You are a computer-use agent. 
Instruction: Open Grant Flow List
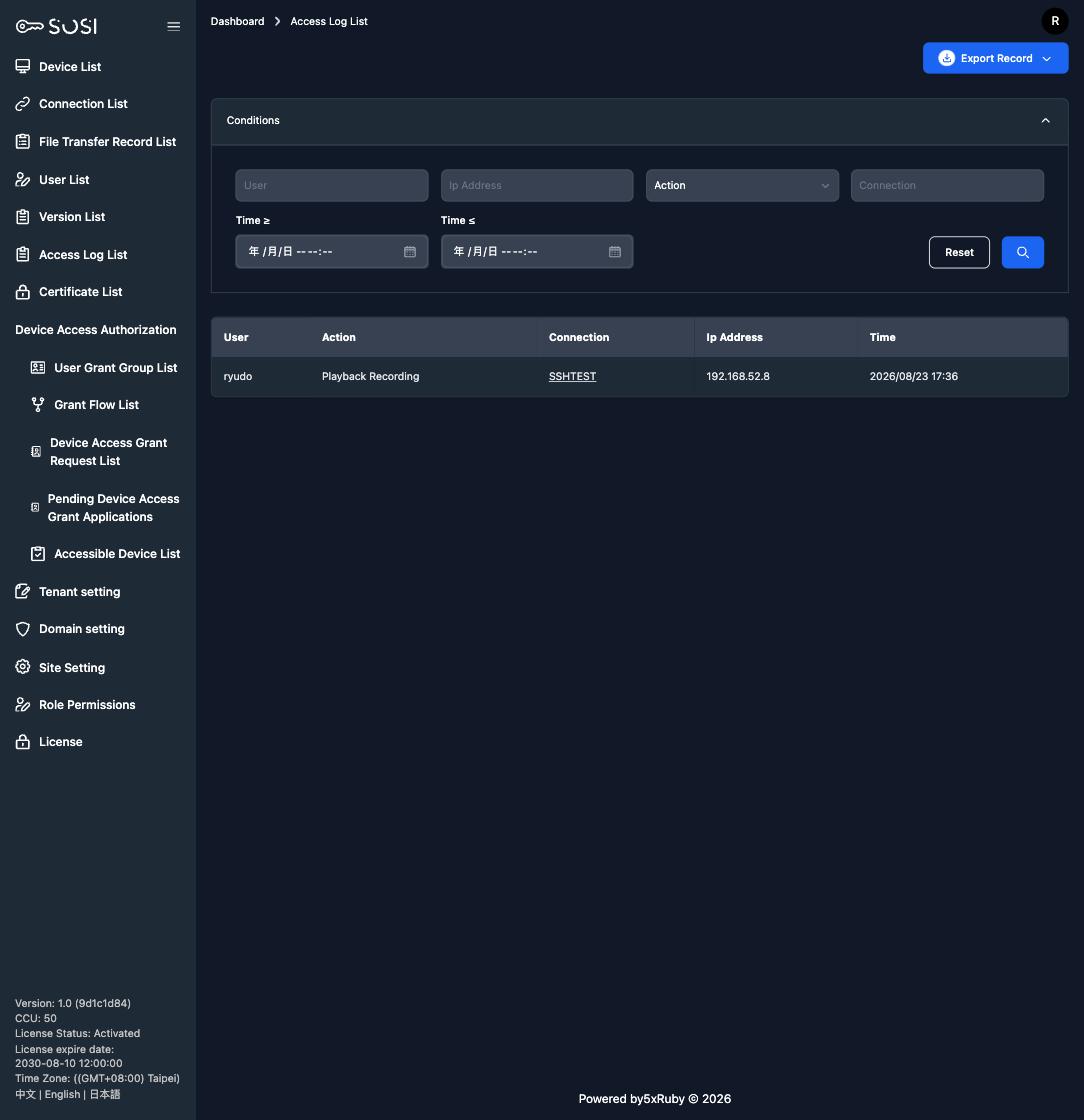96,404
